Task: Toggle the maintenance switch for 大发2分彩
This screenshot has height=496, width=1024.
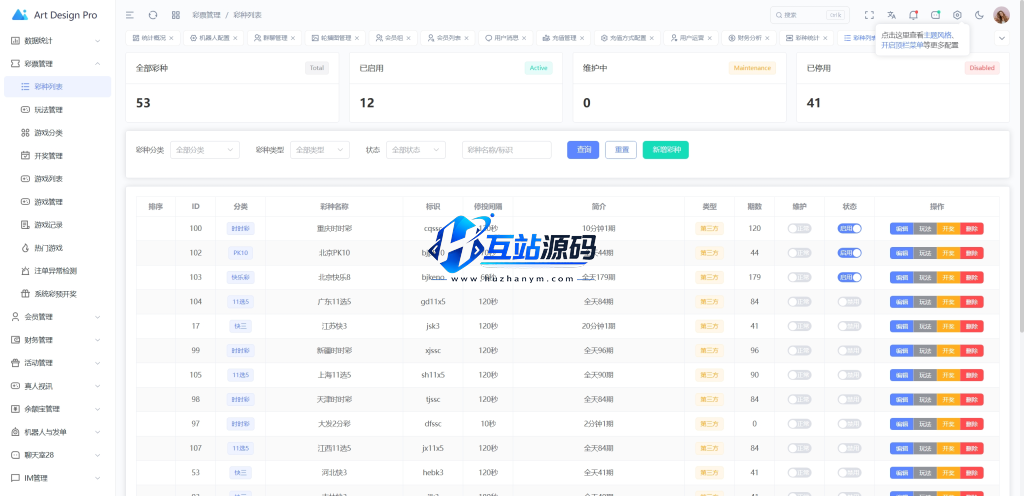Action: point(799,424)
